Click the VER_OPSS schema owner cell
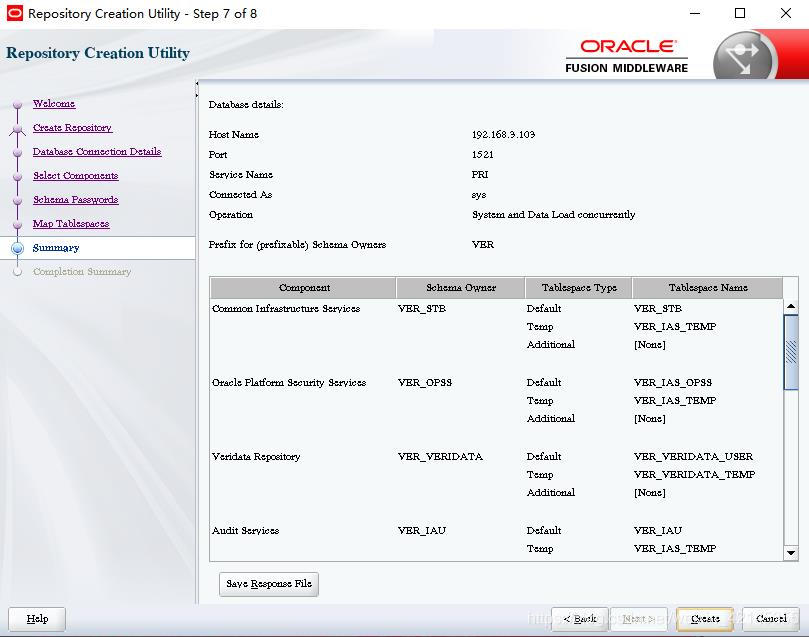Viewport: 809px width, 637px height. point(425,383)
